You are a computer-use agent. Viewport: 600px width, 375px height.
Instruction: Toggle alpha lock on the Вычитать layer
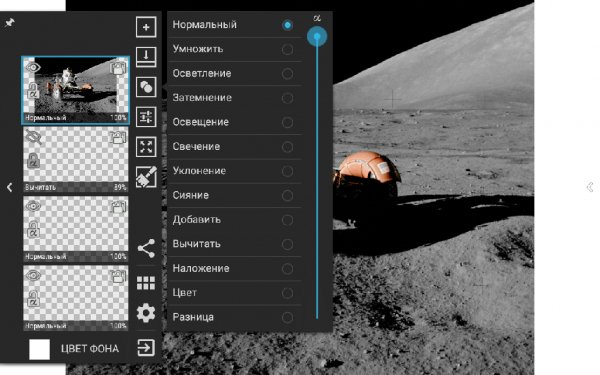(33, 160)
